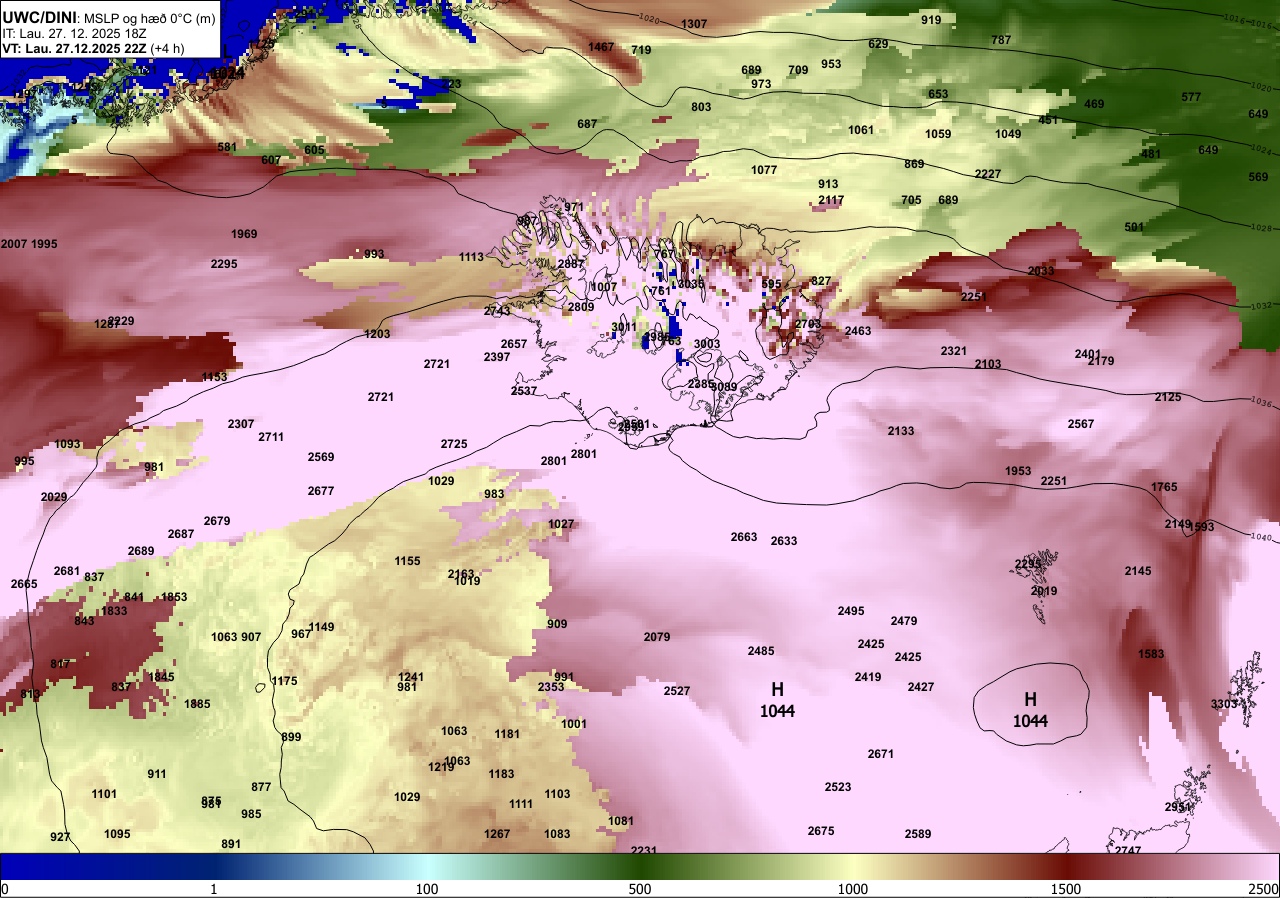Screen dimensions: 1280x898
Task: Click the map value 2589
Action: (918, 834)
